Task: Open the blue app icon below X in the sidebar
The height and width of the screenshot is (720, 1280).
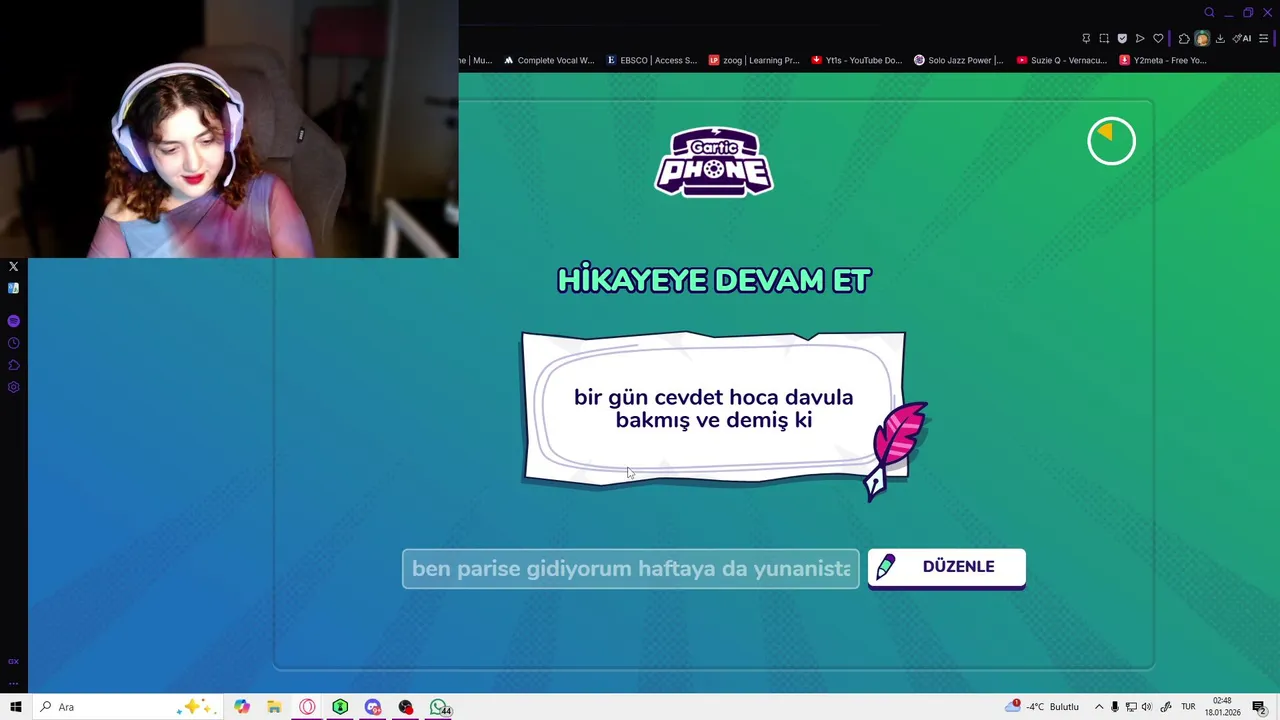Action: [14, 288]
